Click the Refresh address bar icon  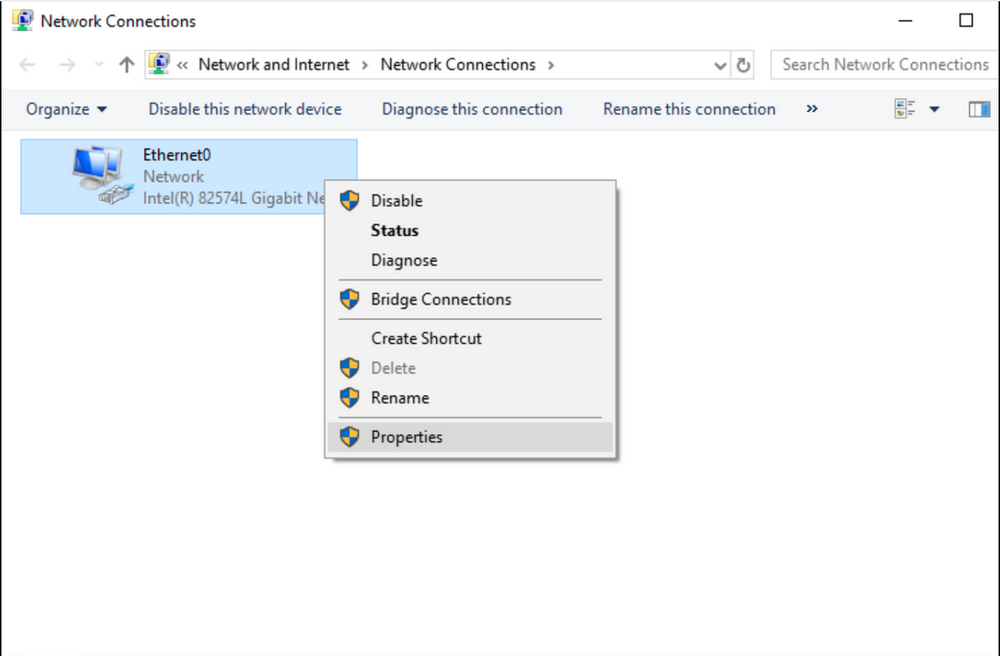(743, 65)
